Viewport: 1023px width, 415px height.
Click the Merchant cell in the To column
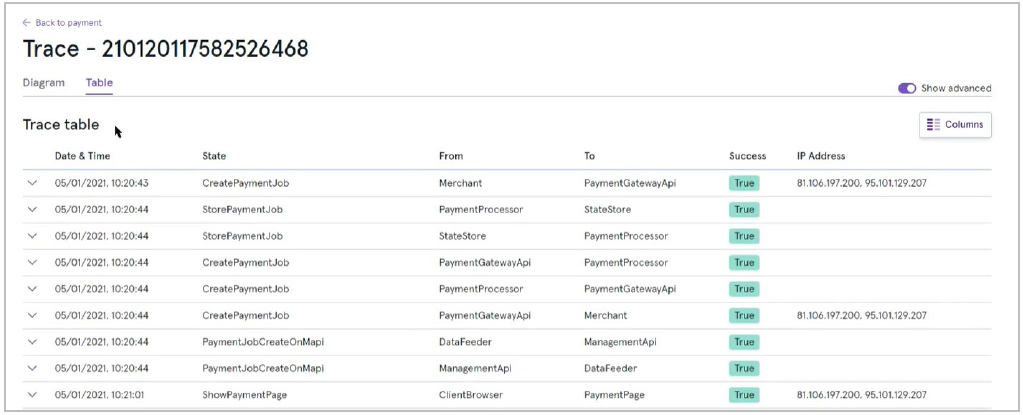pyautogui.click(x=605, y=315)
